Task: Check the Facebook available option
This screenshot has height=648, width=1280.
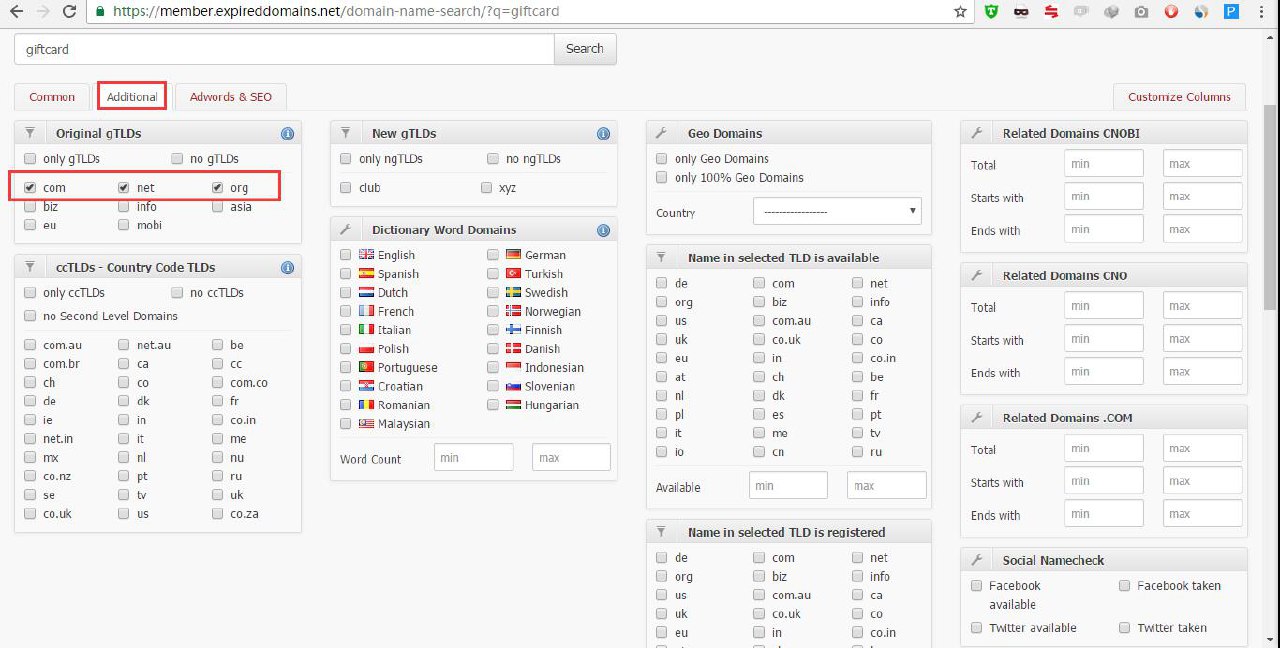Action: click(x=977, y=586)
